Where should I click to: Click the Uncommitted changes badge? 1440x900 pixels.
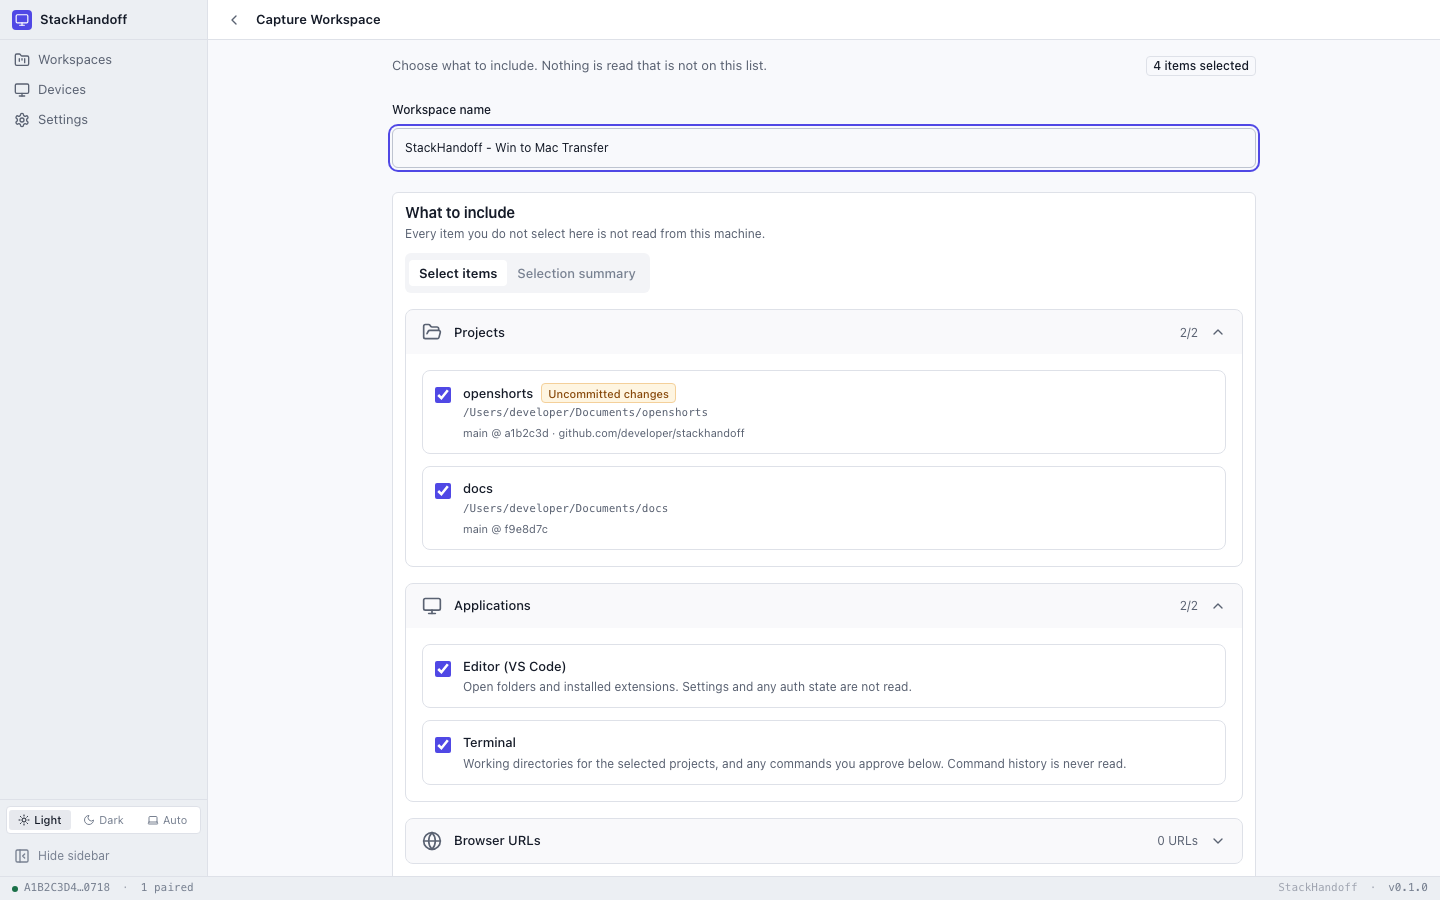608,394
